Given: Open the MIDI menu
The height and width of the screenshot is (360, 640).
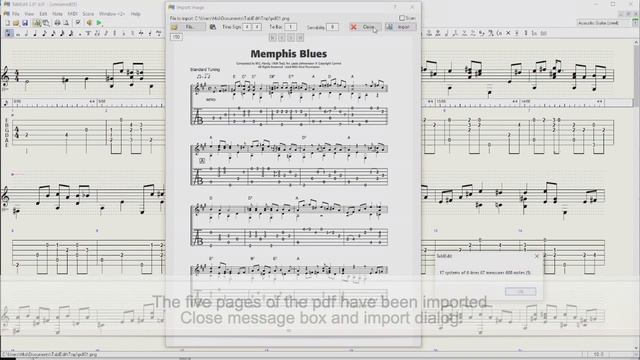Looking at the screenshot, I should tap(73, 14).
